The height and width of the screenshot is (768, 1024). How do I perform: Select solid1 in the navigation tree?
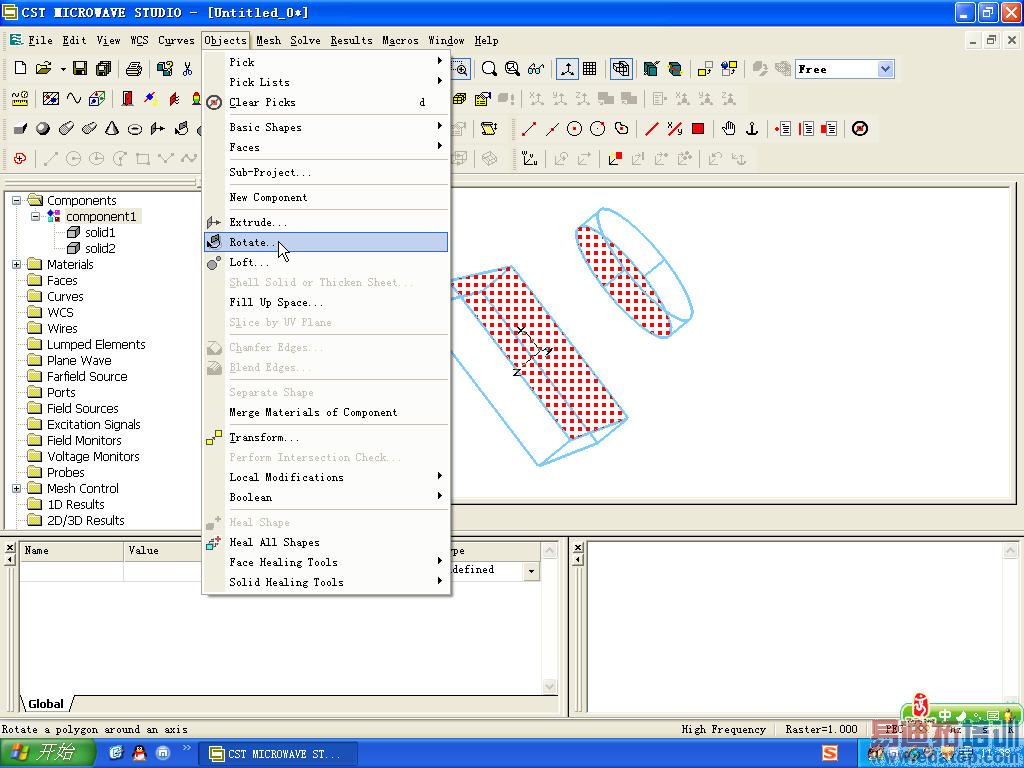point(100,232)
